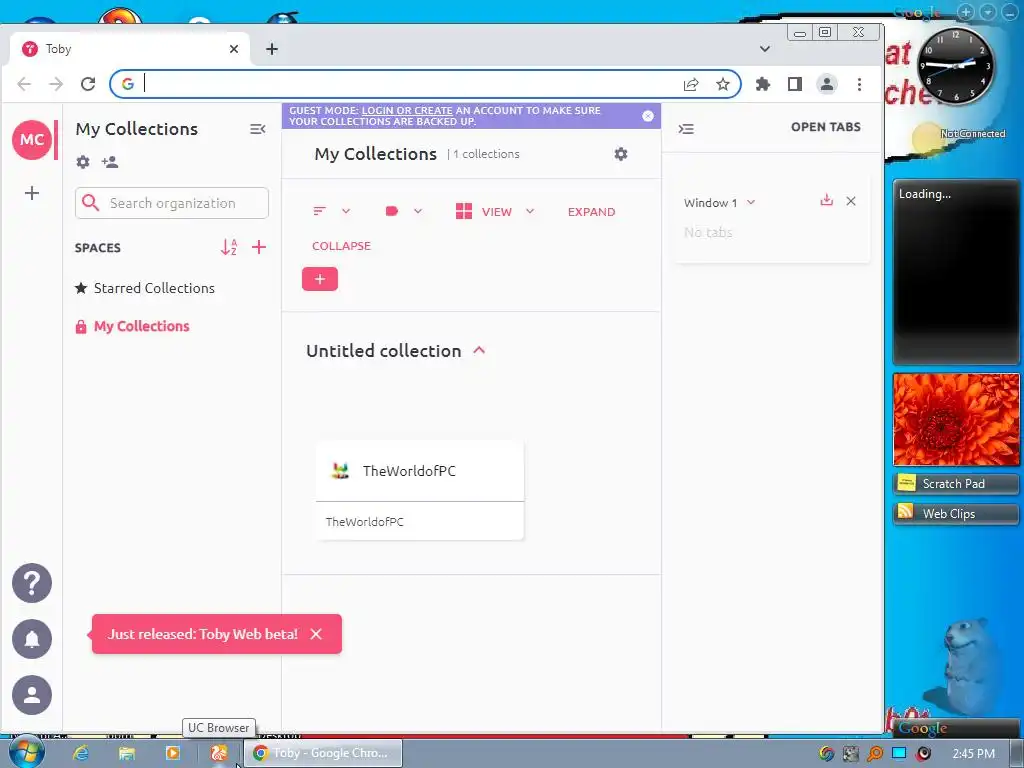Open a new Chrome tab
Image resolution: width=1024 pixels, height=768 pixels.
click(x=272, y=49)
